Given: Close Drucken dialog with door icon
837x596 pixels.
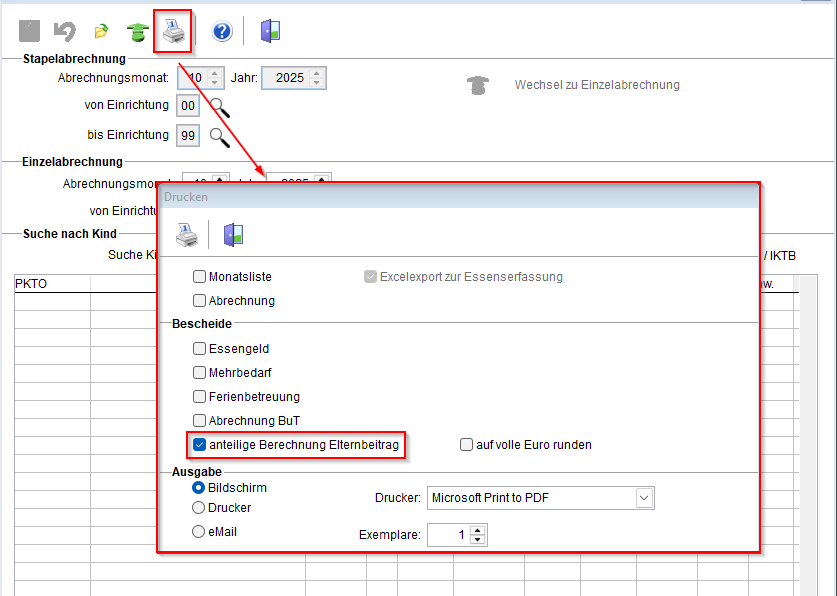Looking at the screenshot, I should (x=234, y=235).
